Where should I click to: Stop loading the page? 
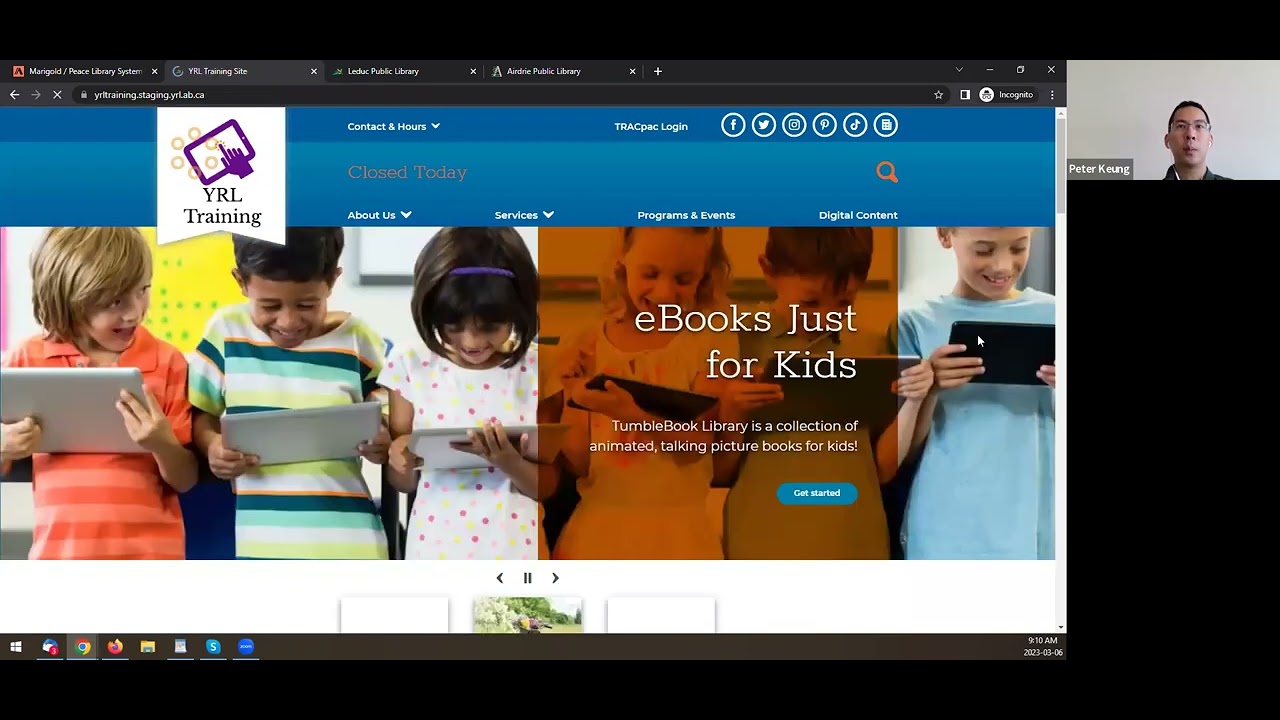[57, 95]
